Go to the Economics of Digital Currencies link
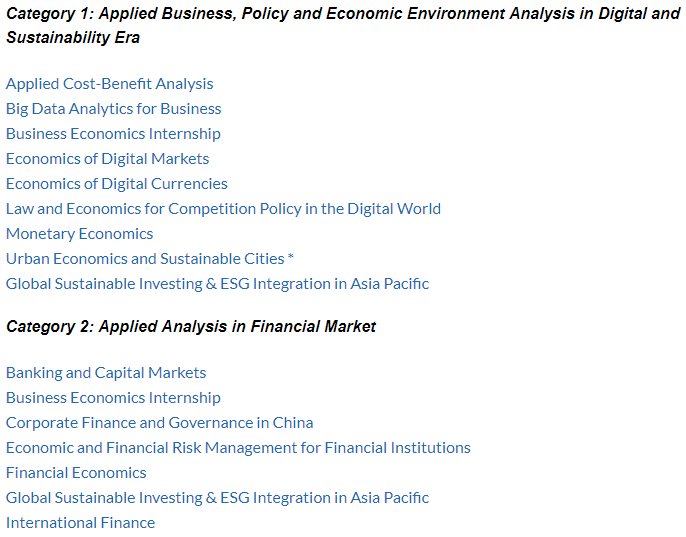 pos(116,183)
